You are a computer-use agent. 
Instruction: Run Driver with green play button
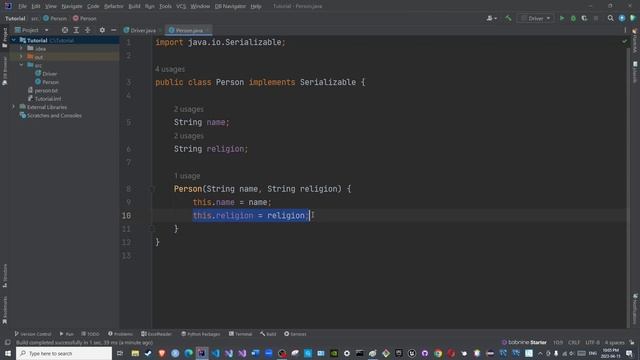tap(562, 18)
